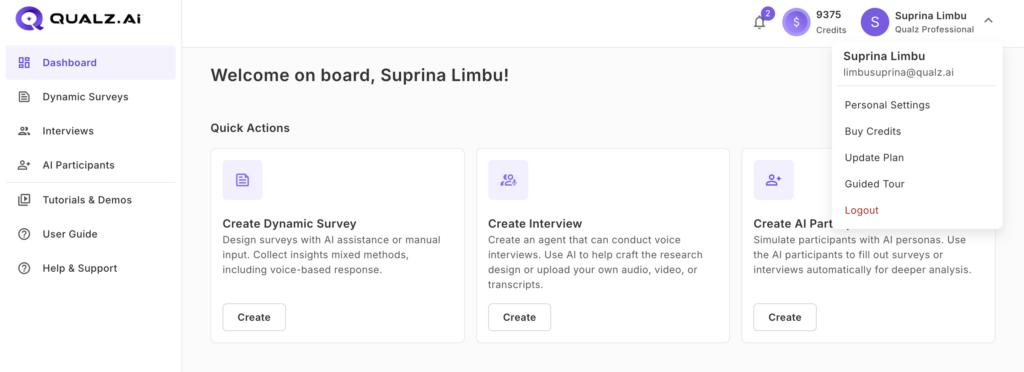Click the User Guide question mark icon
The height and width of the screenshot is (372, 1024).
click(x=24, y=234)
